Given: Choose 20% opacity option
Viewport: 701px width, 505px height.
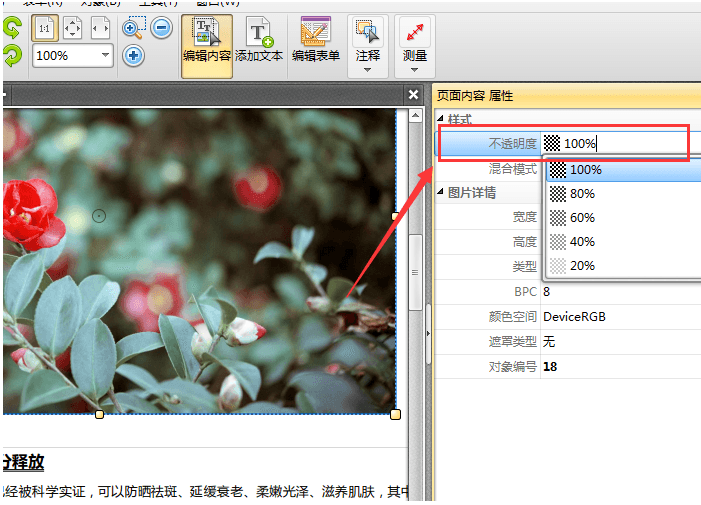Looking at the screenshot, I should [623, 266].
